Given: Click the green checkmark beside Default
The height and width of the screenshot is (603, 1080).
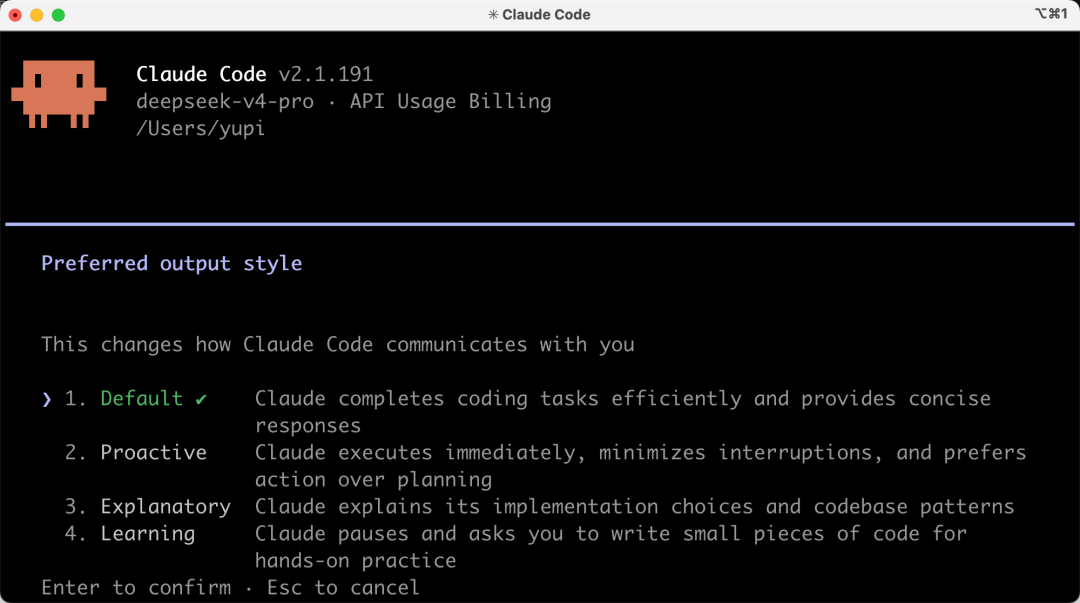Looking at the screenshot, I should click(x=200, y=399).
